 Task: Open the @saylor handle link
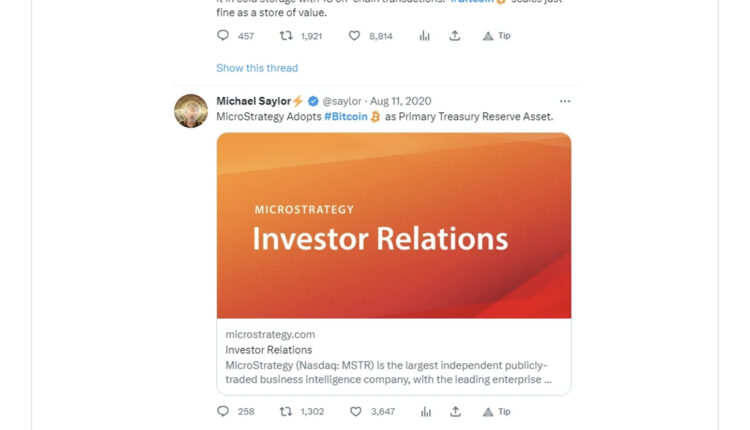(x=342, y=101)
